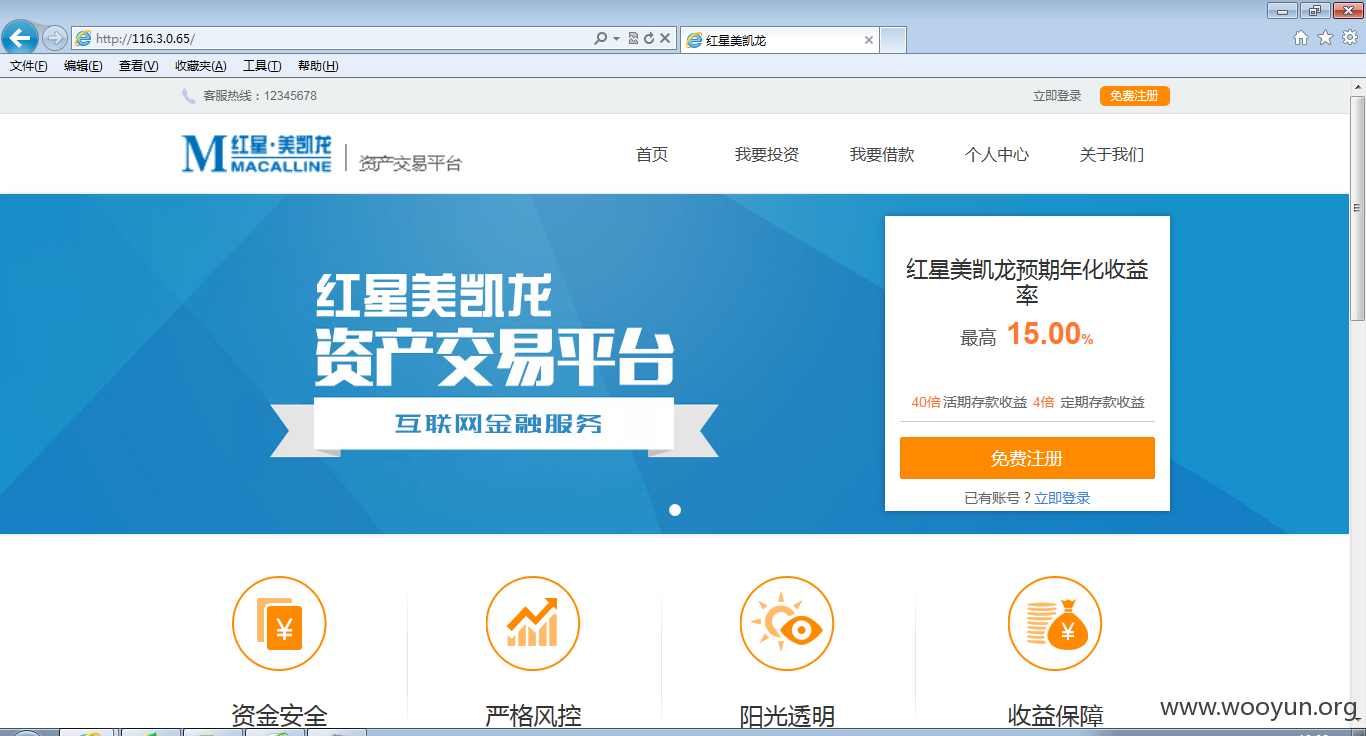Screen dimensions: 1366x736
Task: Click the scrollbar up arrow
Action: [x=1357, y=87]
